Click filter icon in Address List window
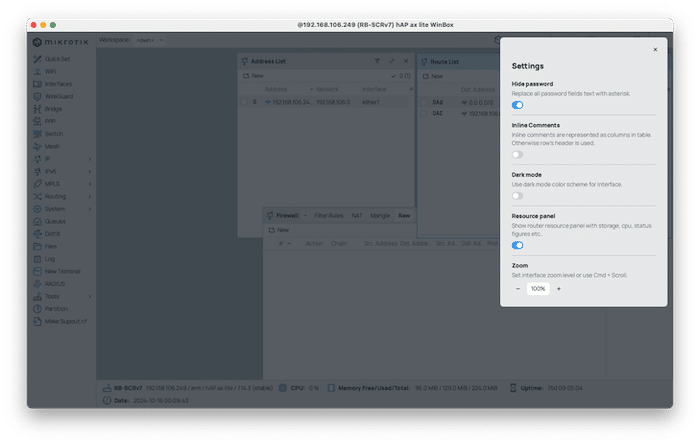 [377, 61]
